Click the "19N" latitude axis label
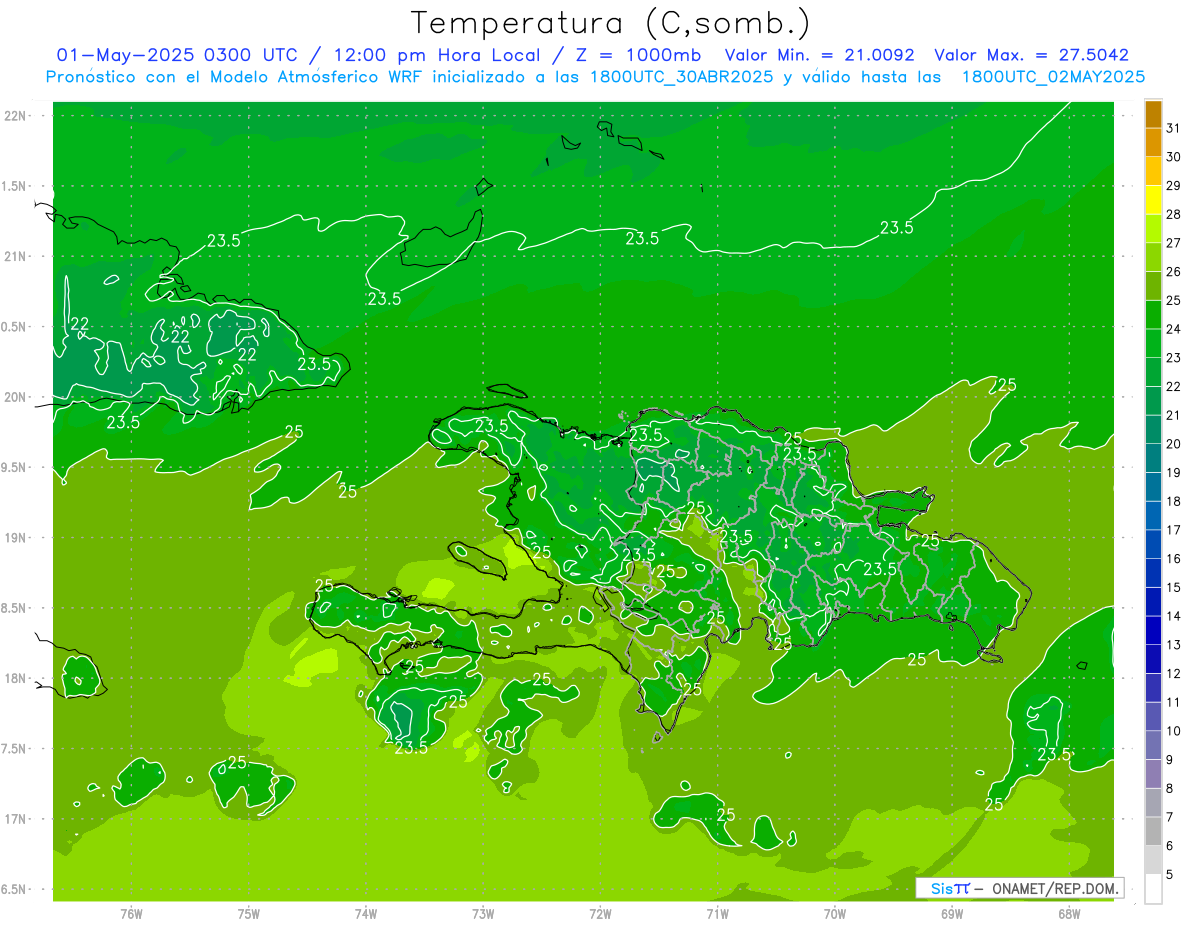This screenshot has width=1200, height=927. point(14,537)
